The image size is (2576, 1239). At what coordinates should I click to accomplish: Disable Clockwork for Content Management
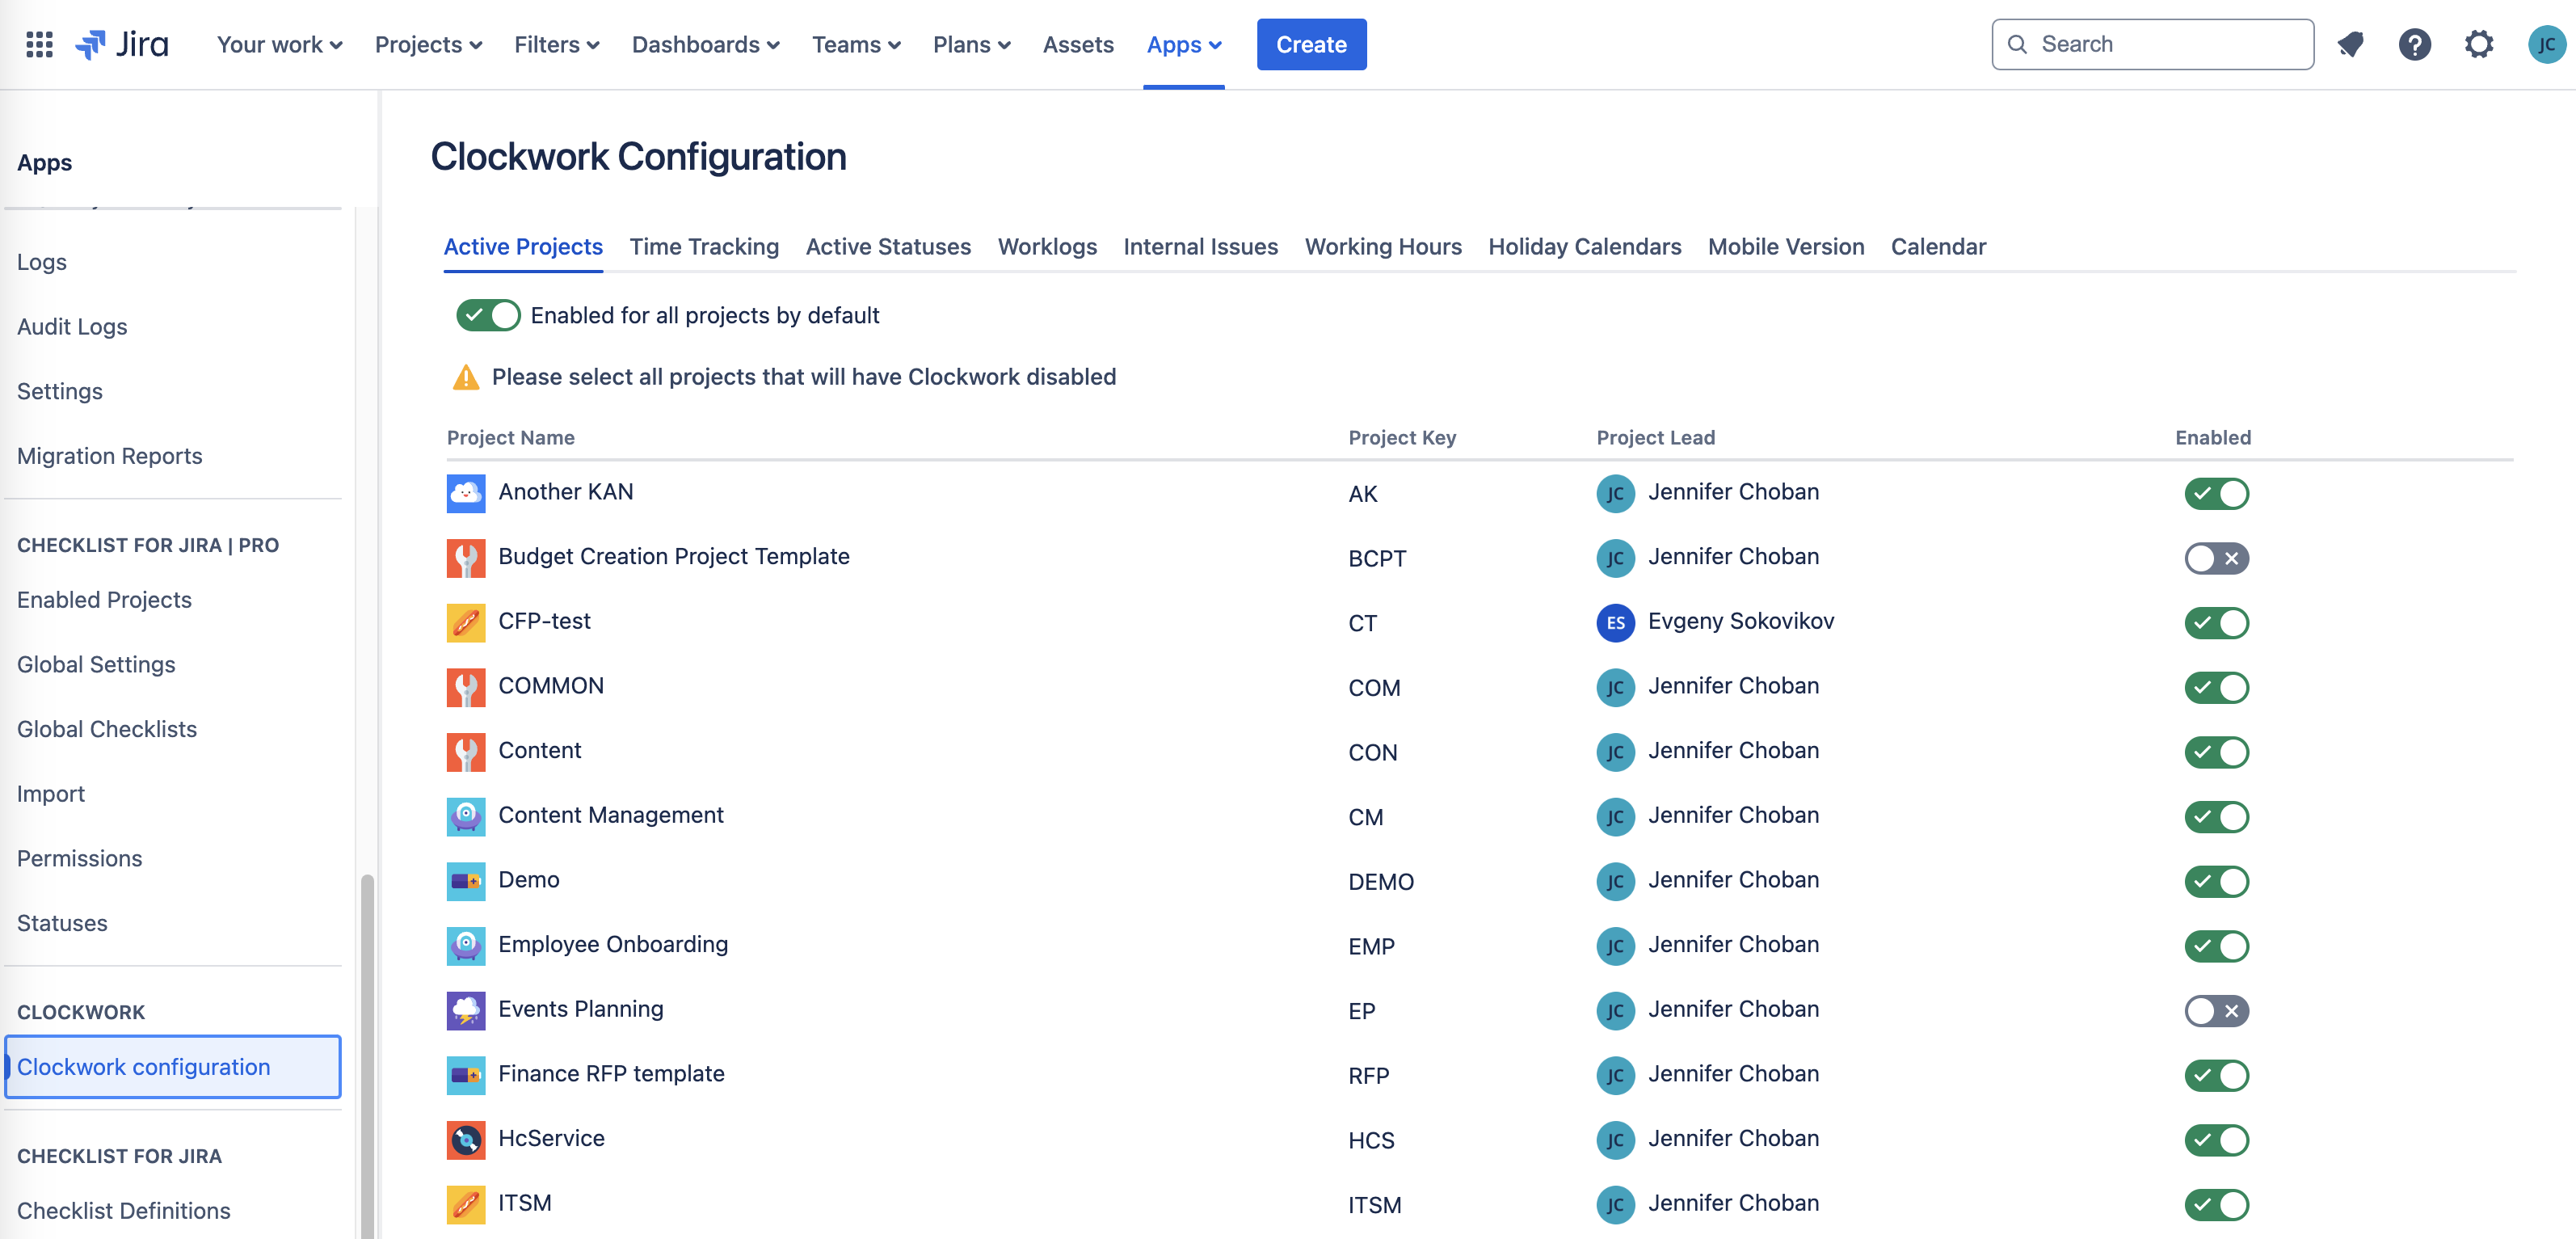pyautogui.click(x=2216, y=816)
